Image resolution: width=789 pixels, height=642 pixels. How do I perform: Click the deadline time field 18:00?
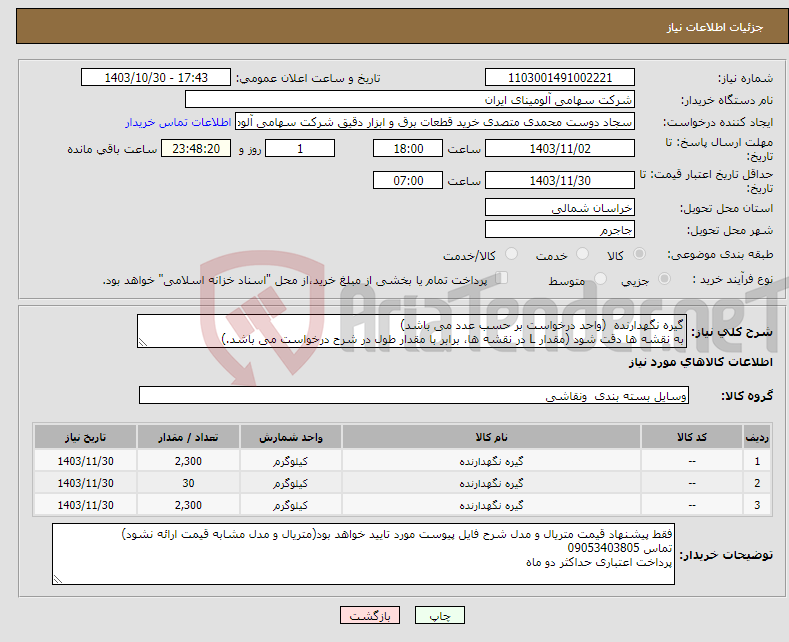click(408, 148)
